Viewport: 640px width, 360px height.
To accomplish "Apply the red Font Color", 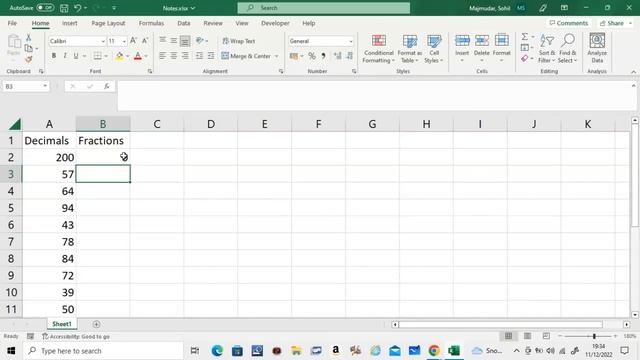I will 138,56.
